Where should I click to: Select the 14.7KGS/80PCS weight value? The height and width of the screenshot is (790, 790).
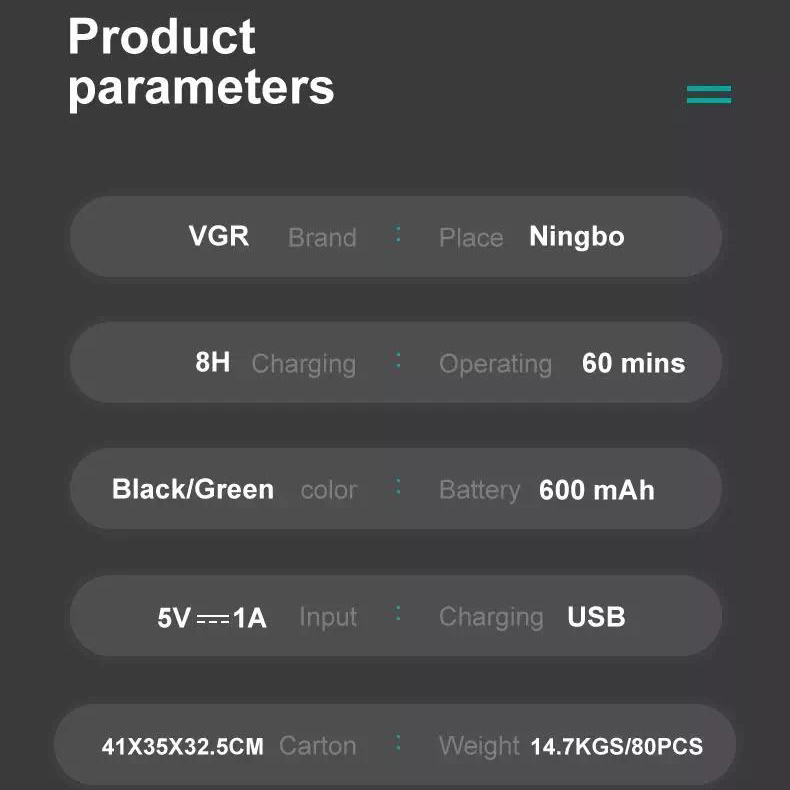616,746
